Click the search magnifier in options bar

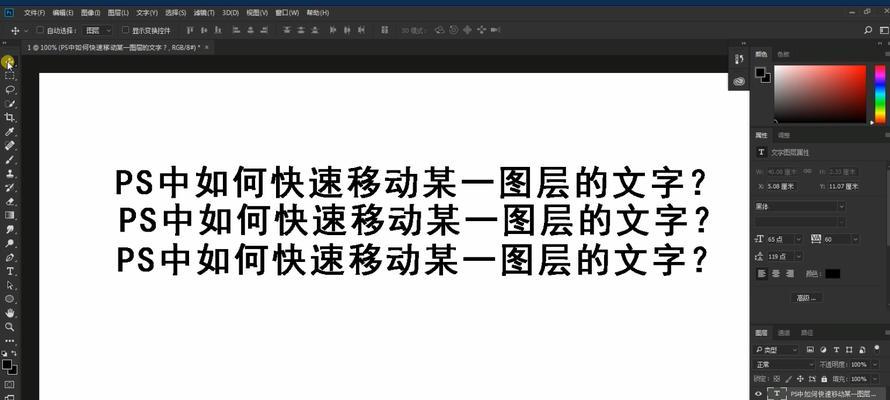click(x=867, y=30)
